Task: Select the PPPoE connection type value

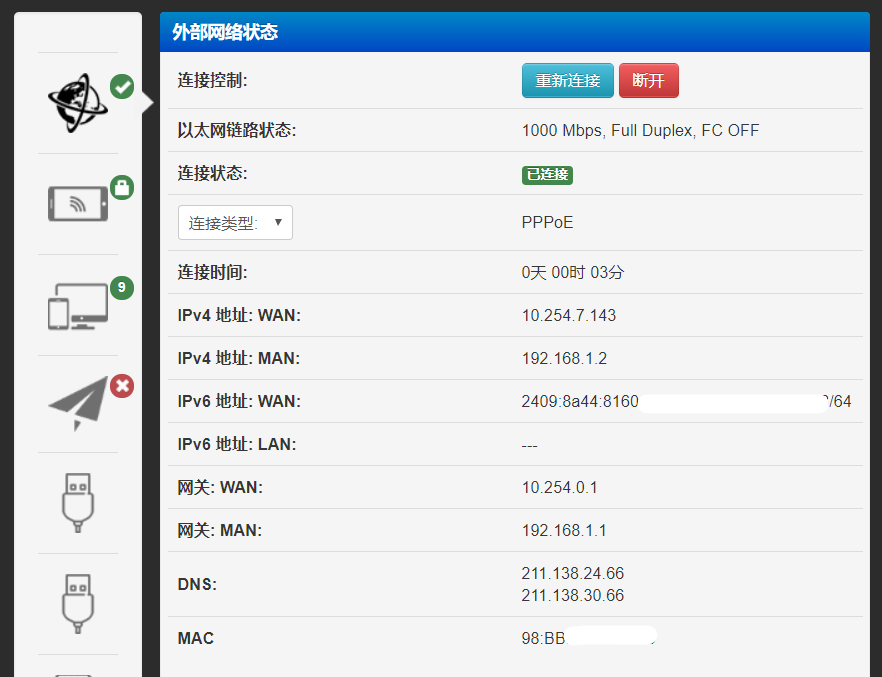Action: coord(547,223)
